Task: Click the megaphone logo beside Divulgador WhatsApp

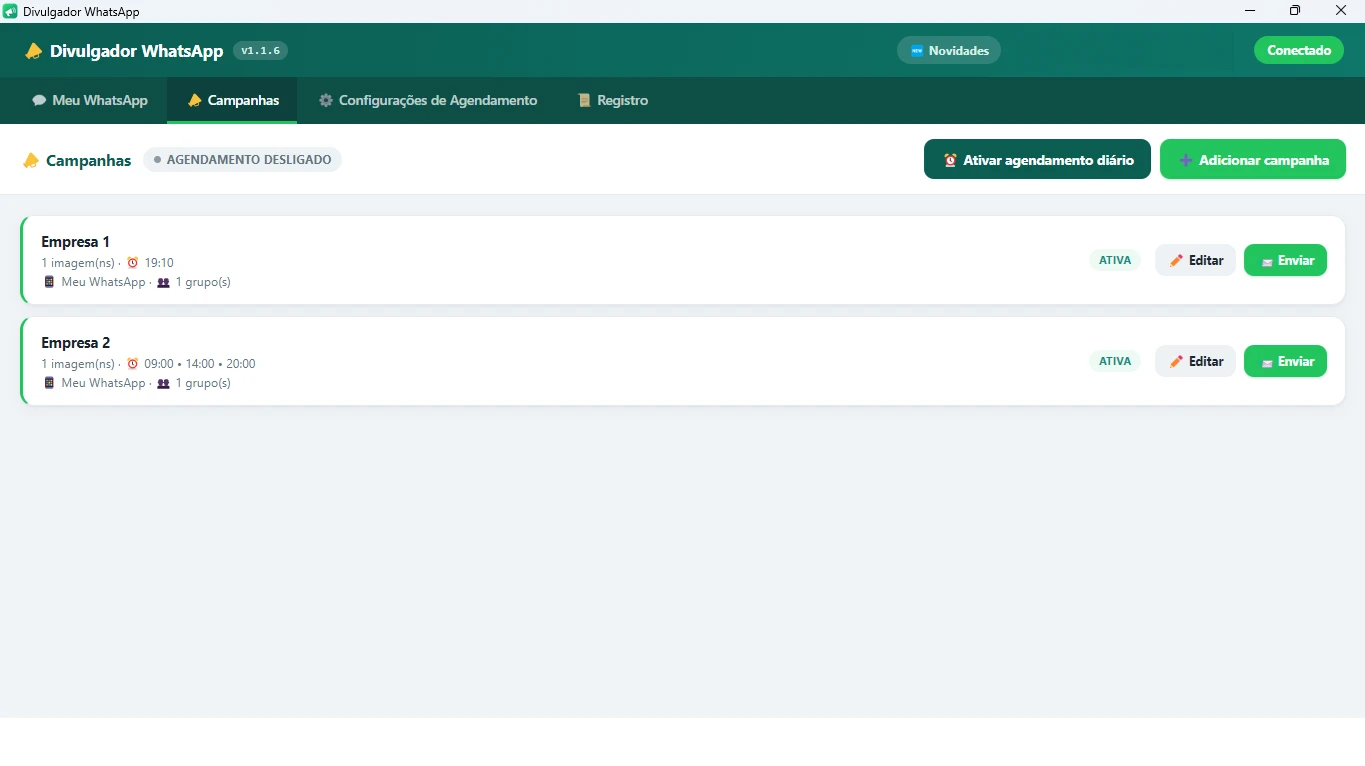Action: point(34,51)
